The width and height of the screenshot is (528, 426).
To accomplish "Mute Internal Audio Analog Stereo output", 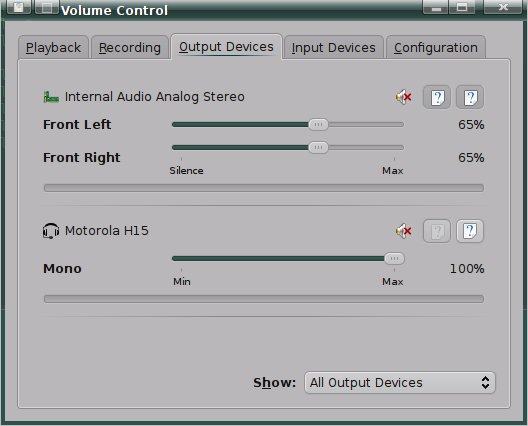I will [403, 97].
